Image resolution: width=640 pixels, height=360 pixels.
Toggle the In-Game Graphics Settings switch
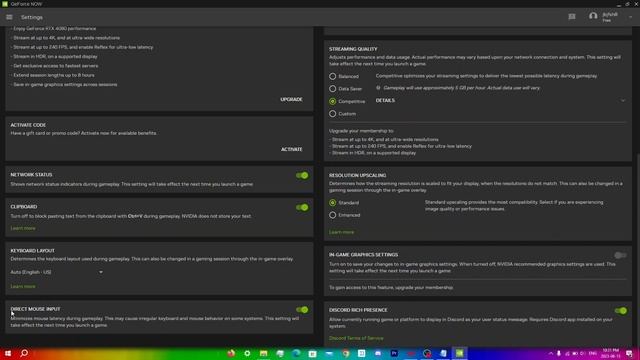[620, 255]
